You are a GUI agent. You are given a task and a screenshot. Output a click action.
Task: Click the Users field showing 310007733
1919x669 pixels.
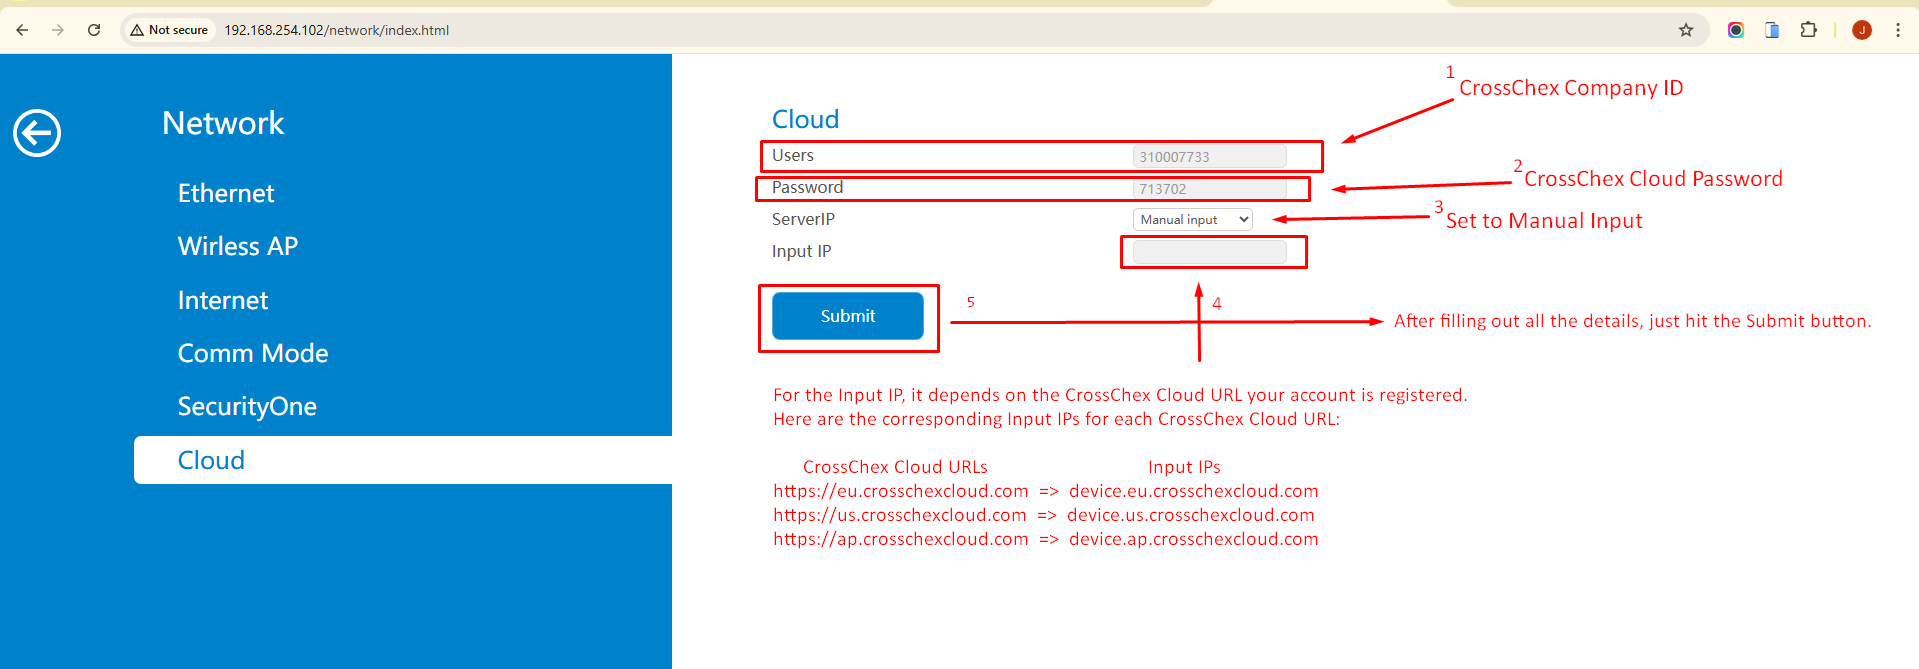point(1209,157)
